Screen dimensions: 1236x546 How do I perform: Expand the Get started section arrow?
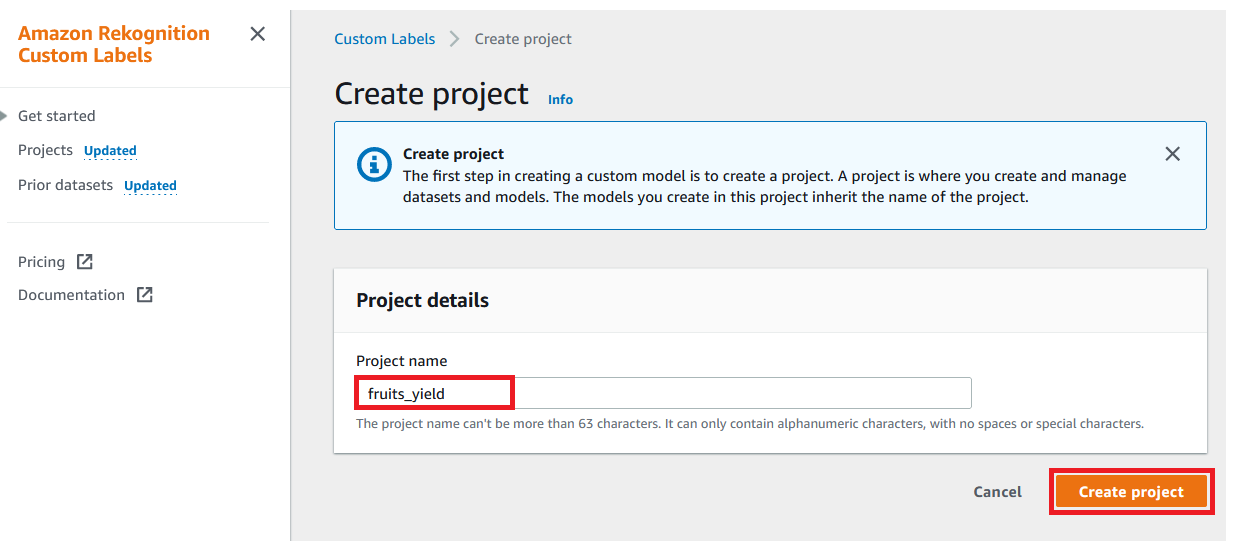[4, 116]
